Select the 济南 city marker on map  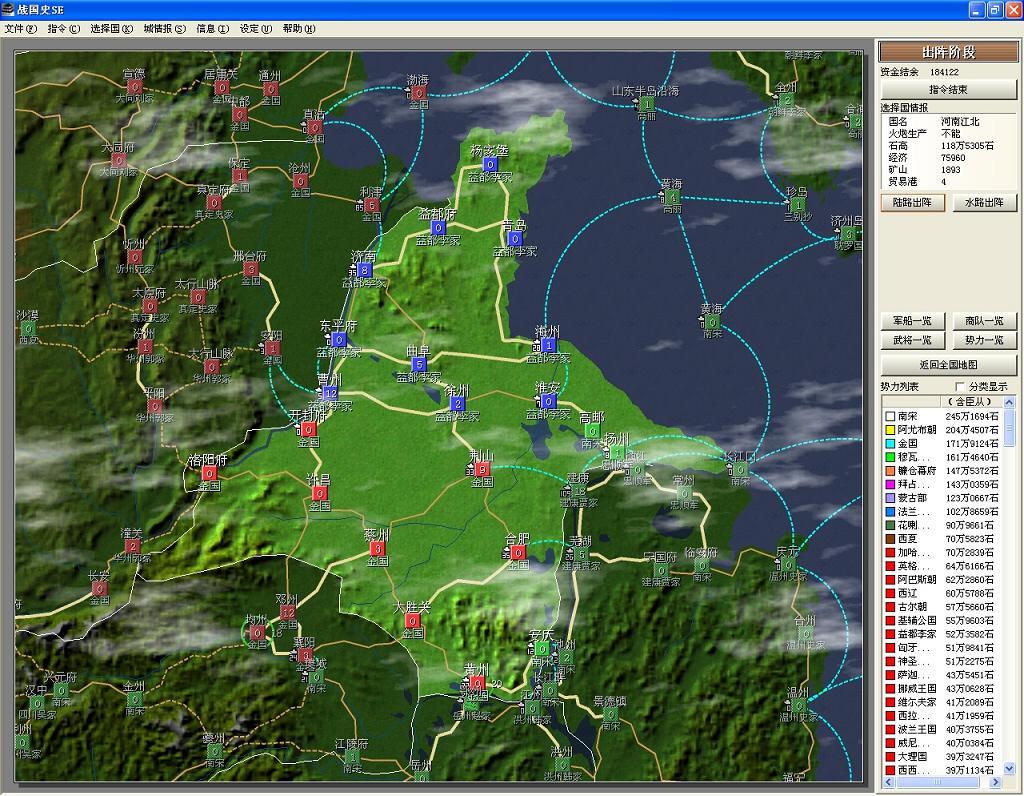coord(364,270)
